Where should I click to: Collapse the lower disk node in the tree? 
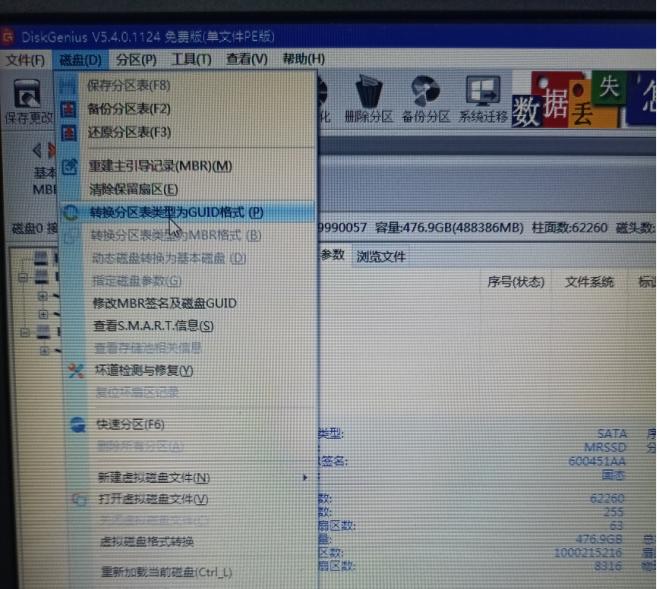25,333
